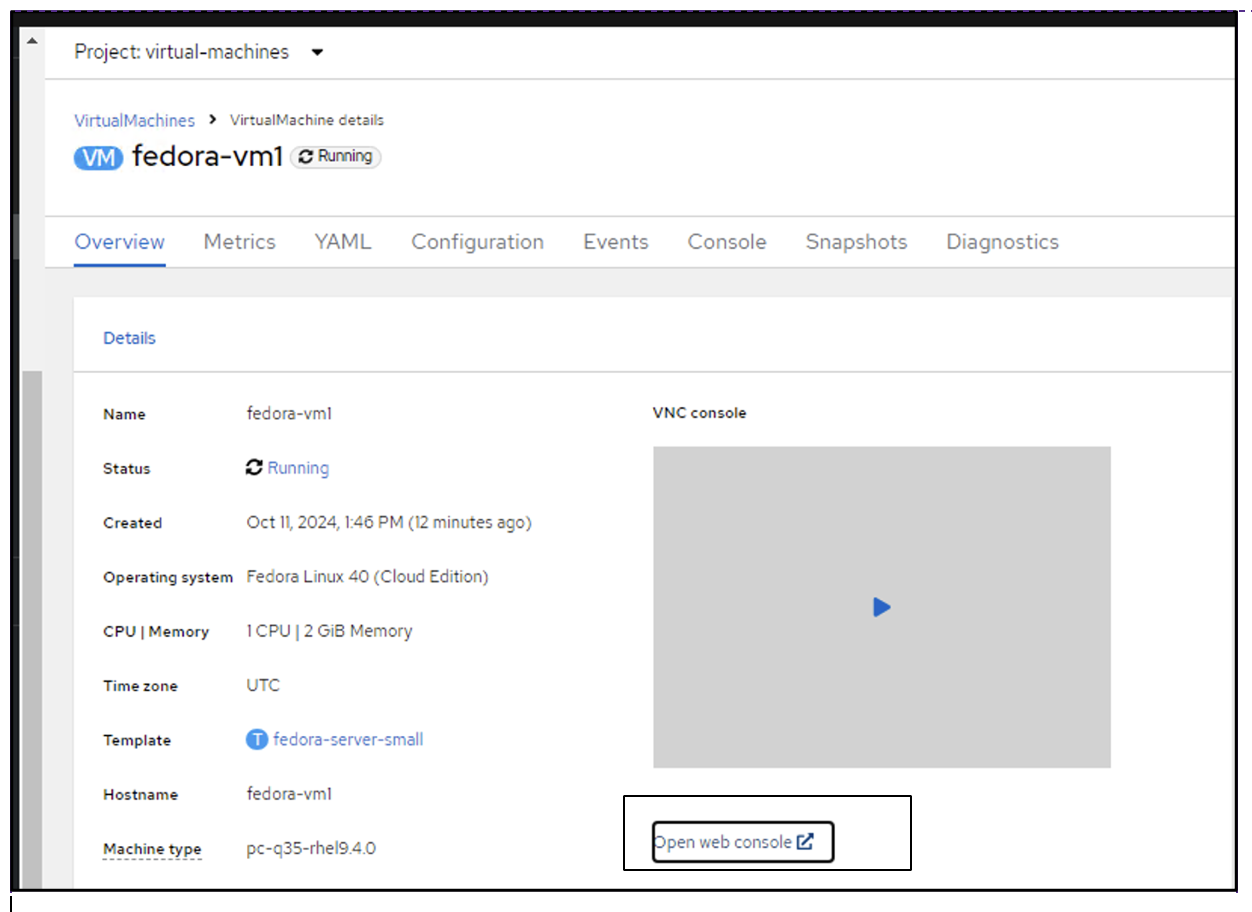Open the Diagnostics tab
1252x912 pixels.
click(1002, 241)
